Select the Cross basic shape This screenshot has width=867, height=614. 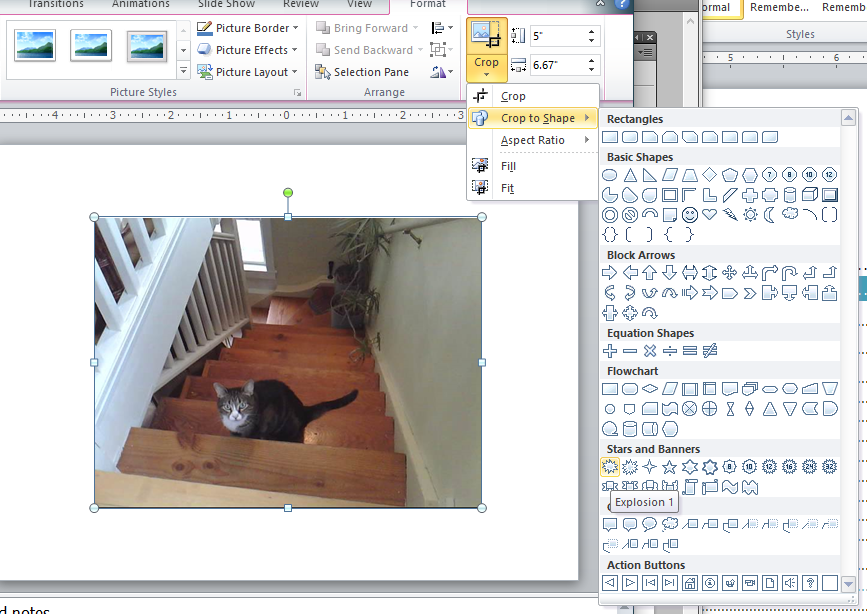click(x=750, y=195)
